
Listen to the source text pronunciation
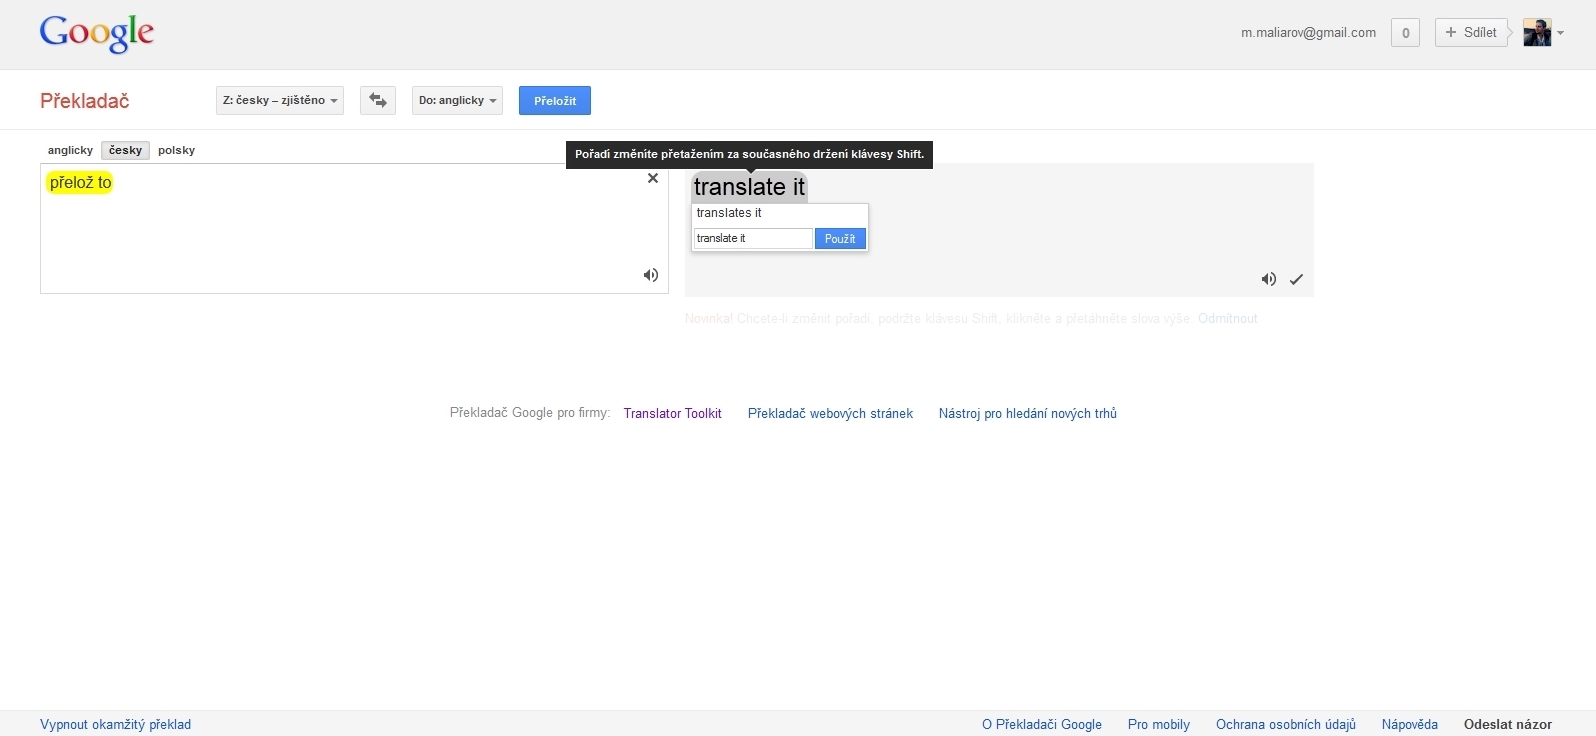(x=651, y=275)
